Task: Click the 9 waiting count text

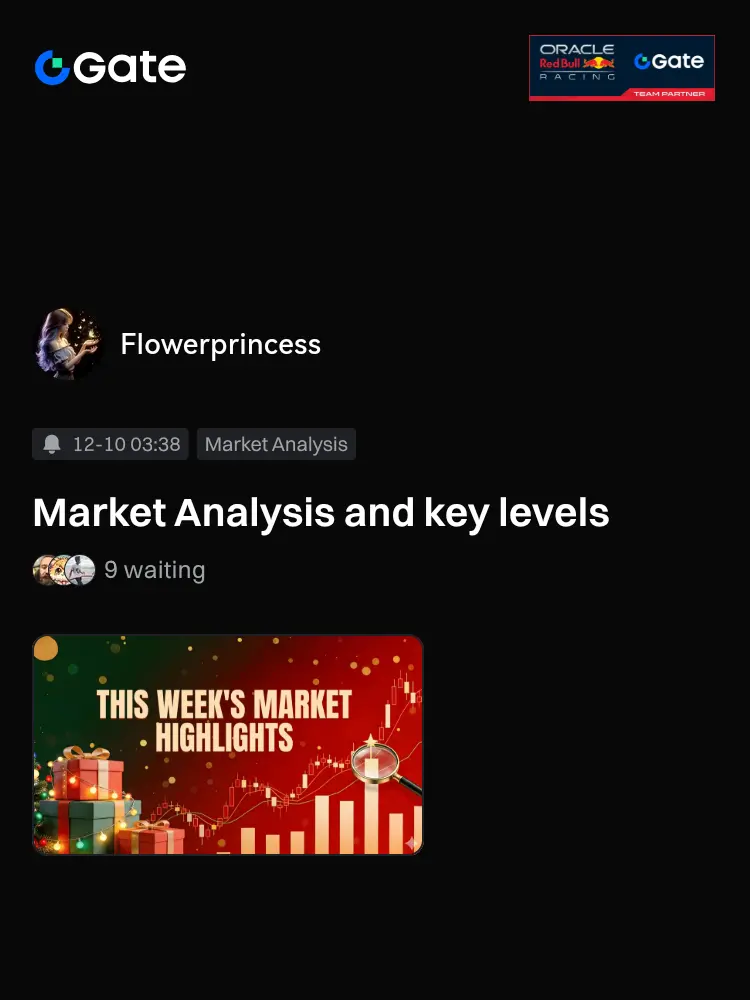Action: (154, 570)
